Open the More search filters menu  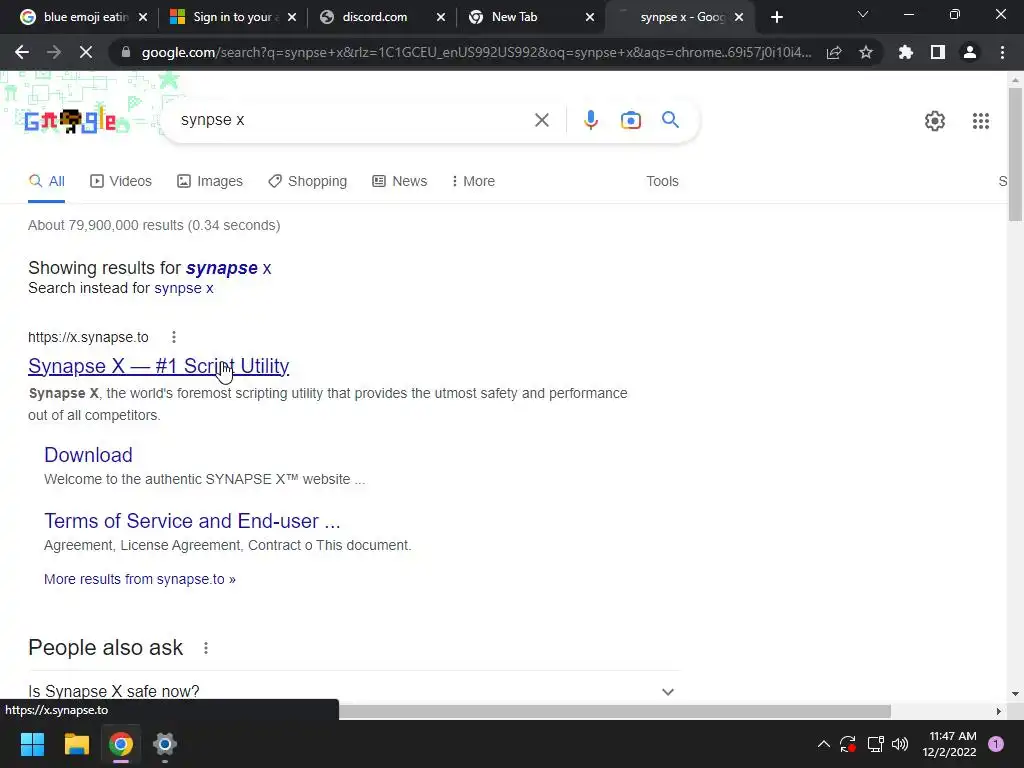pos(473,181)
